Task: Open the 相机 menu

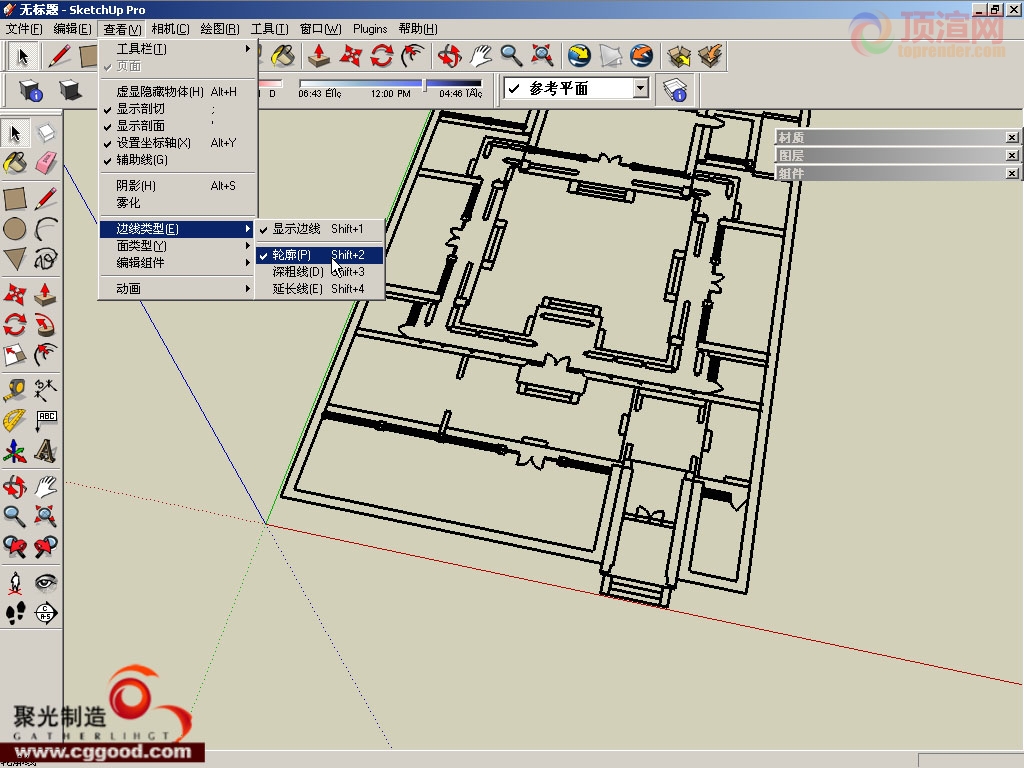Action: click(170, 29)
